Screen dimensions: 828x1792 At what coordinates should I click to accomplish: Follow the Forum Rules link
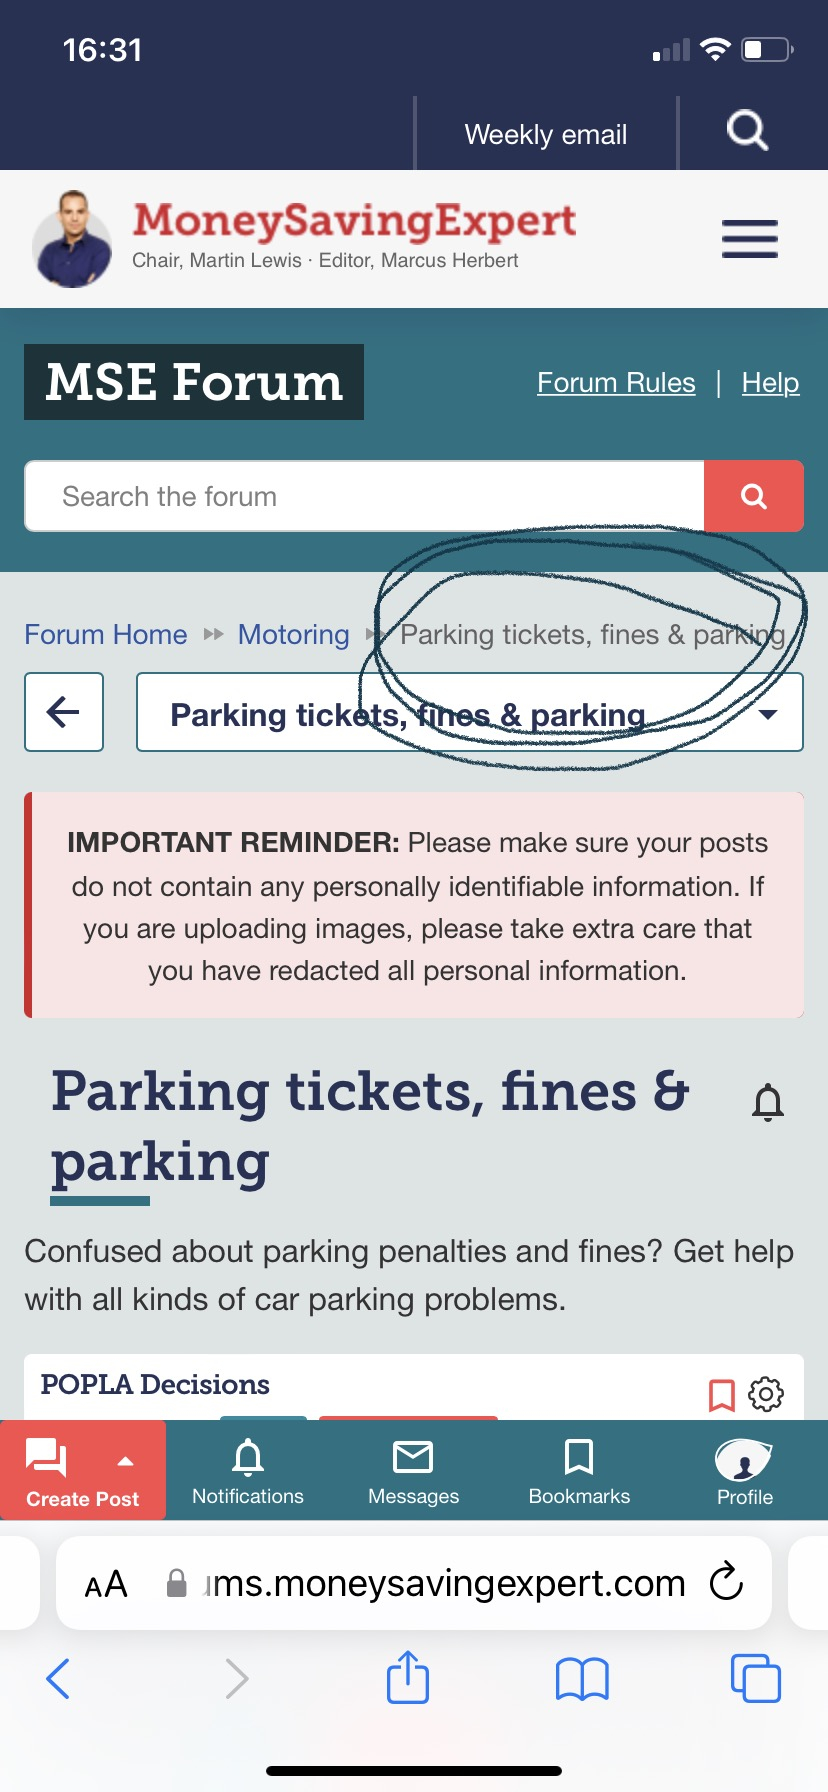(x=616, y=383)
